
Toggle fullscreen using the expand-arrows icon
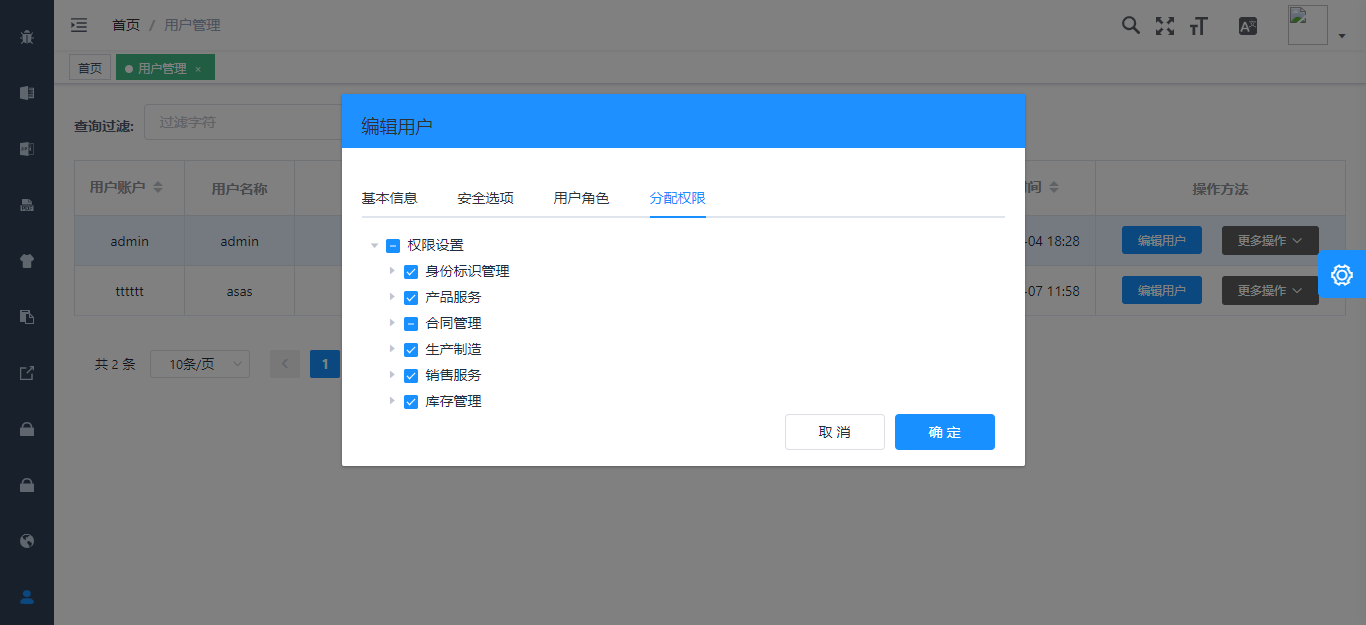click(x=1165, y=25)
